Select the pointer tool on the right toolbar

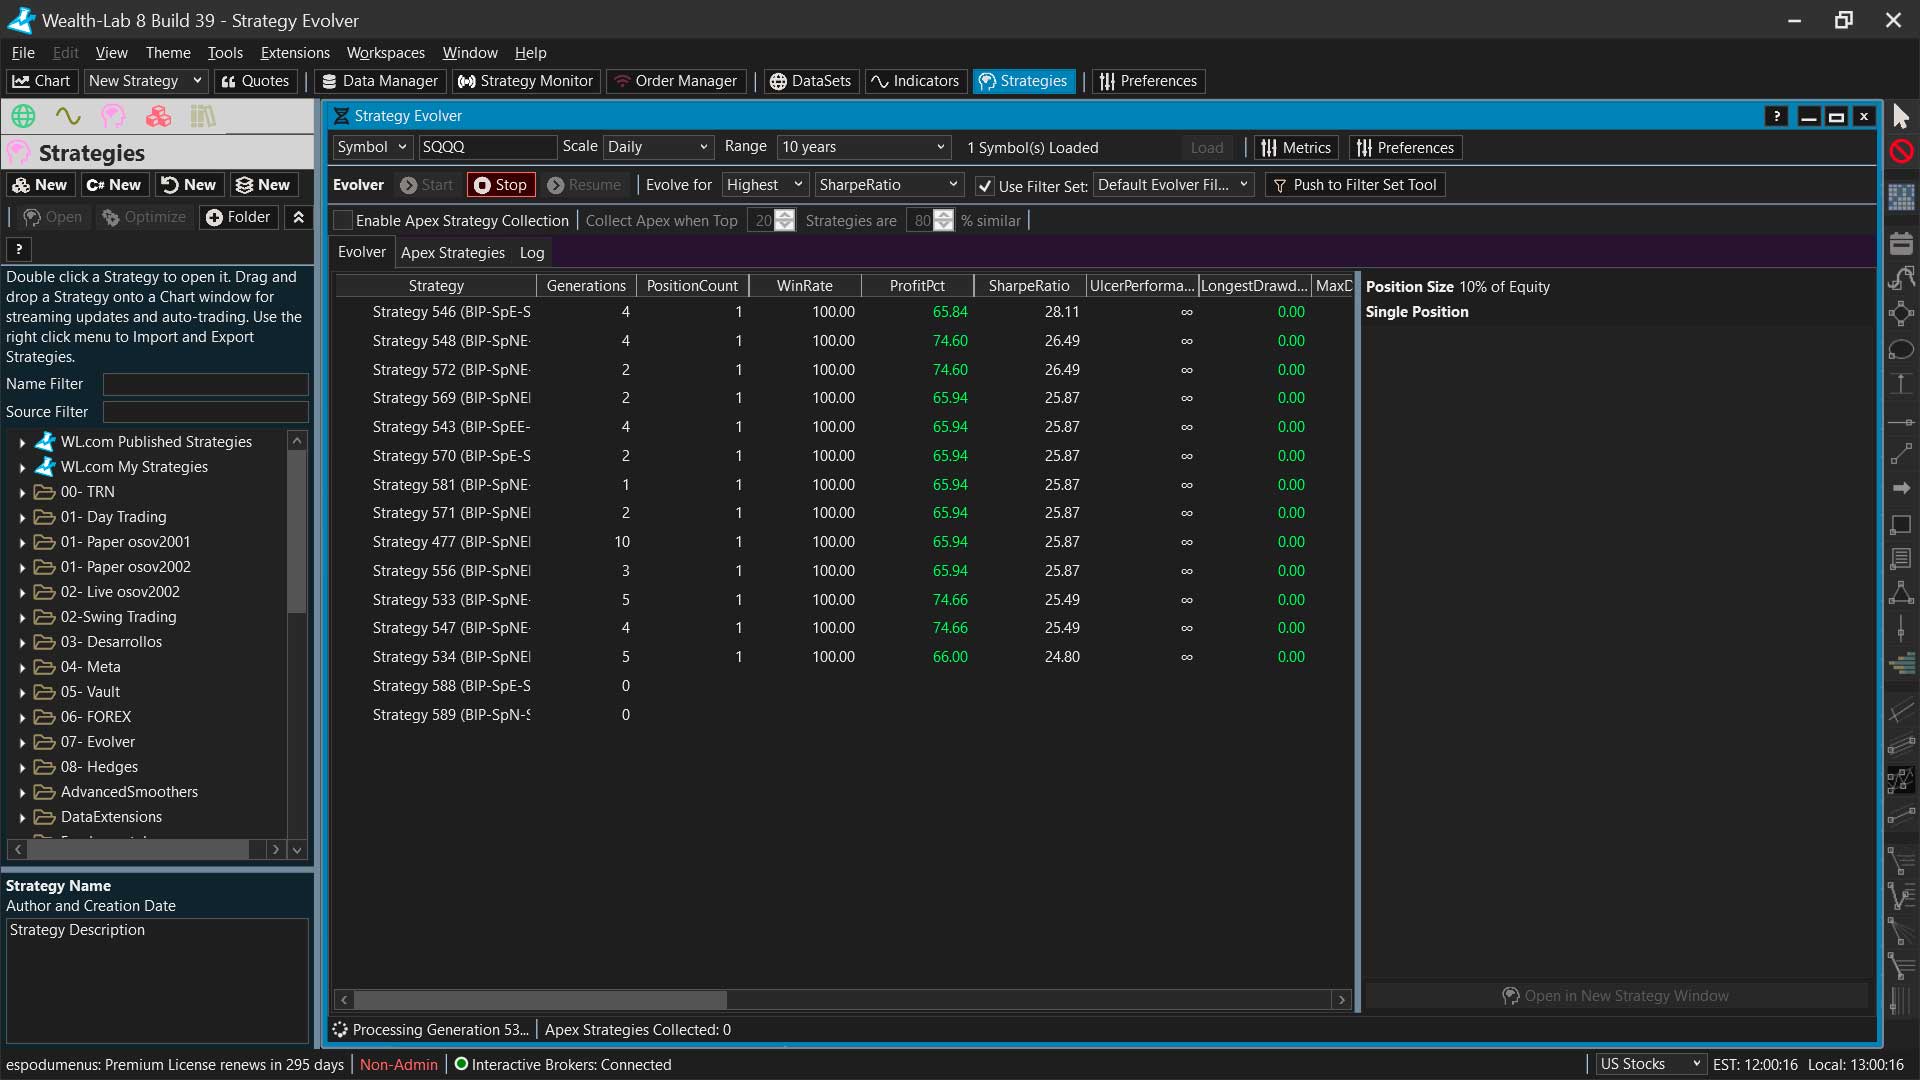1902,116
